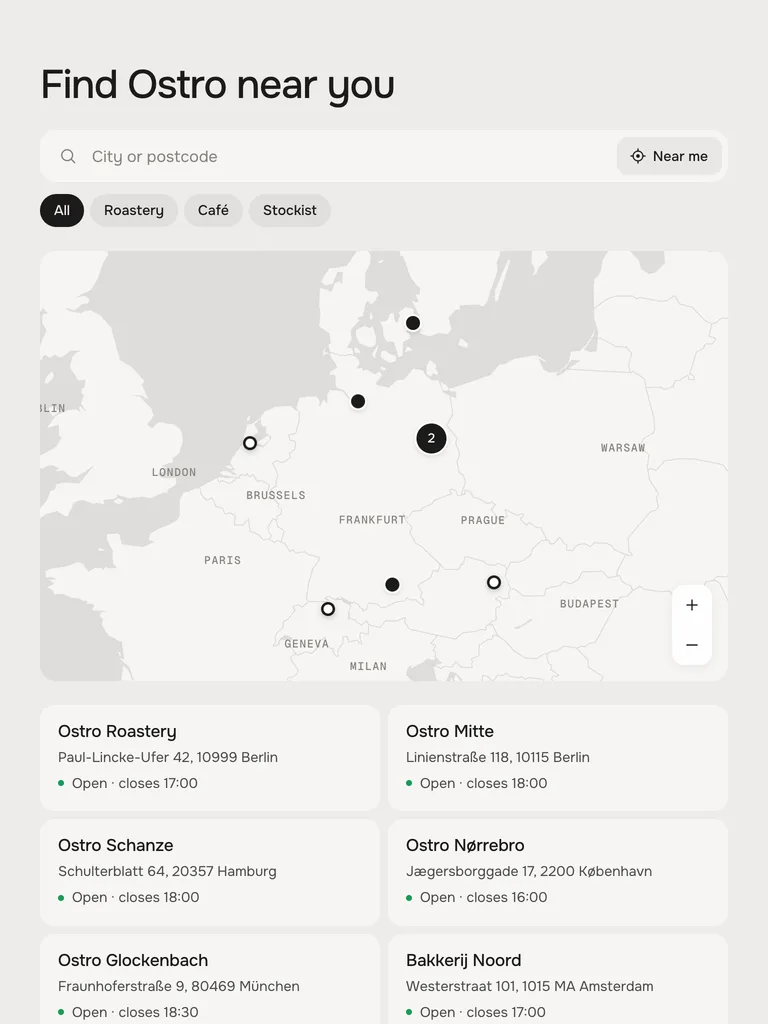768x1024 pixels.
Task: Click the FRANKFURT map label
Action: pyautogui.click(x=372, y=520)
